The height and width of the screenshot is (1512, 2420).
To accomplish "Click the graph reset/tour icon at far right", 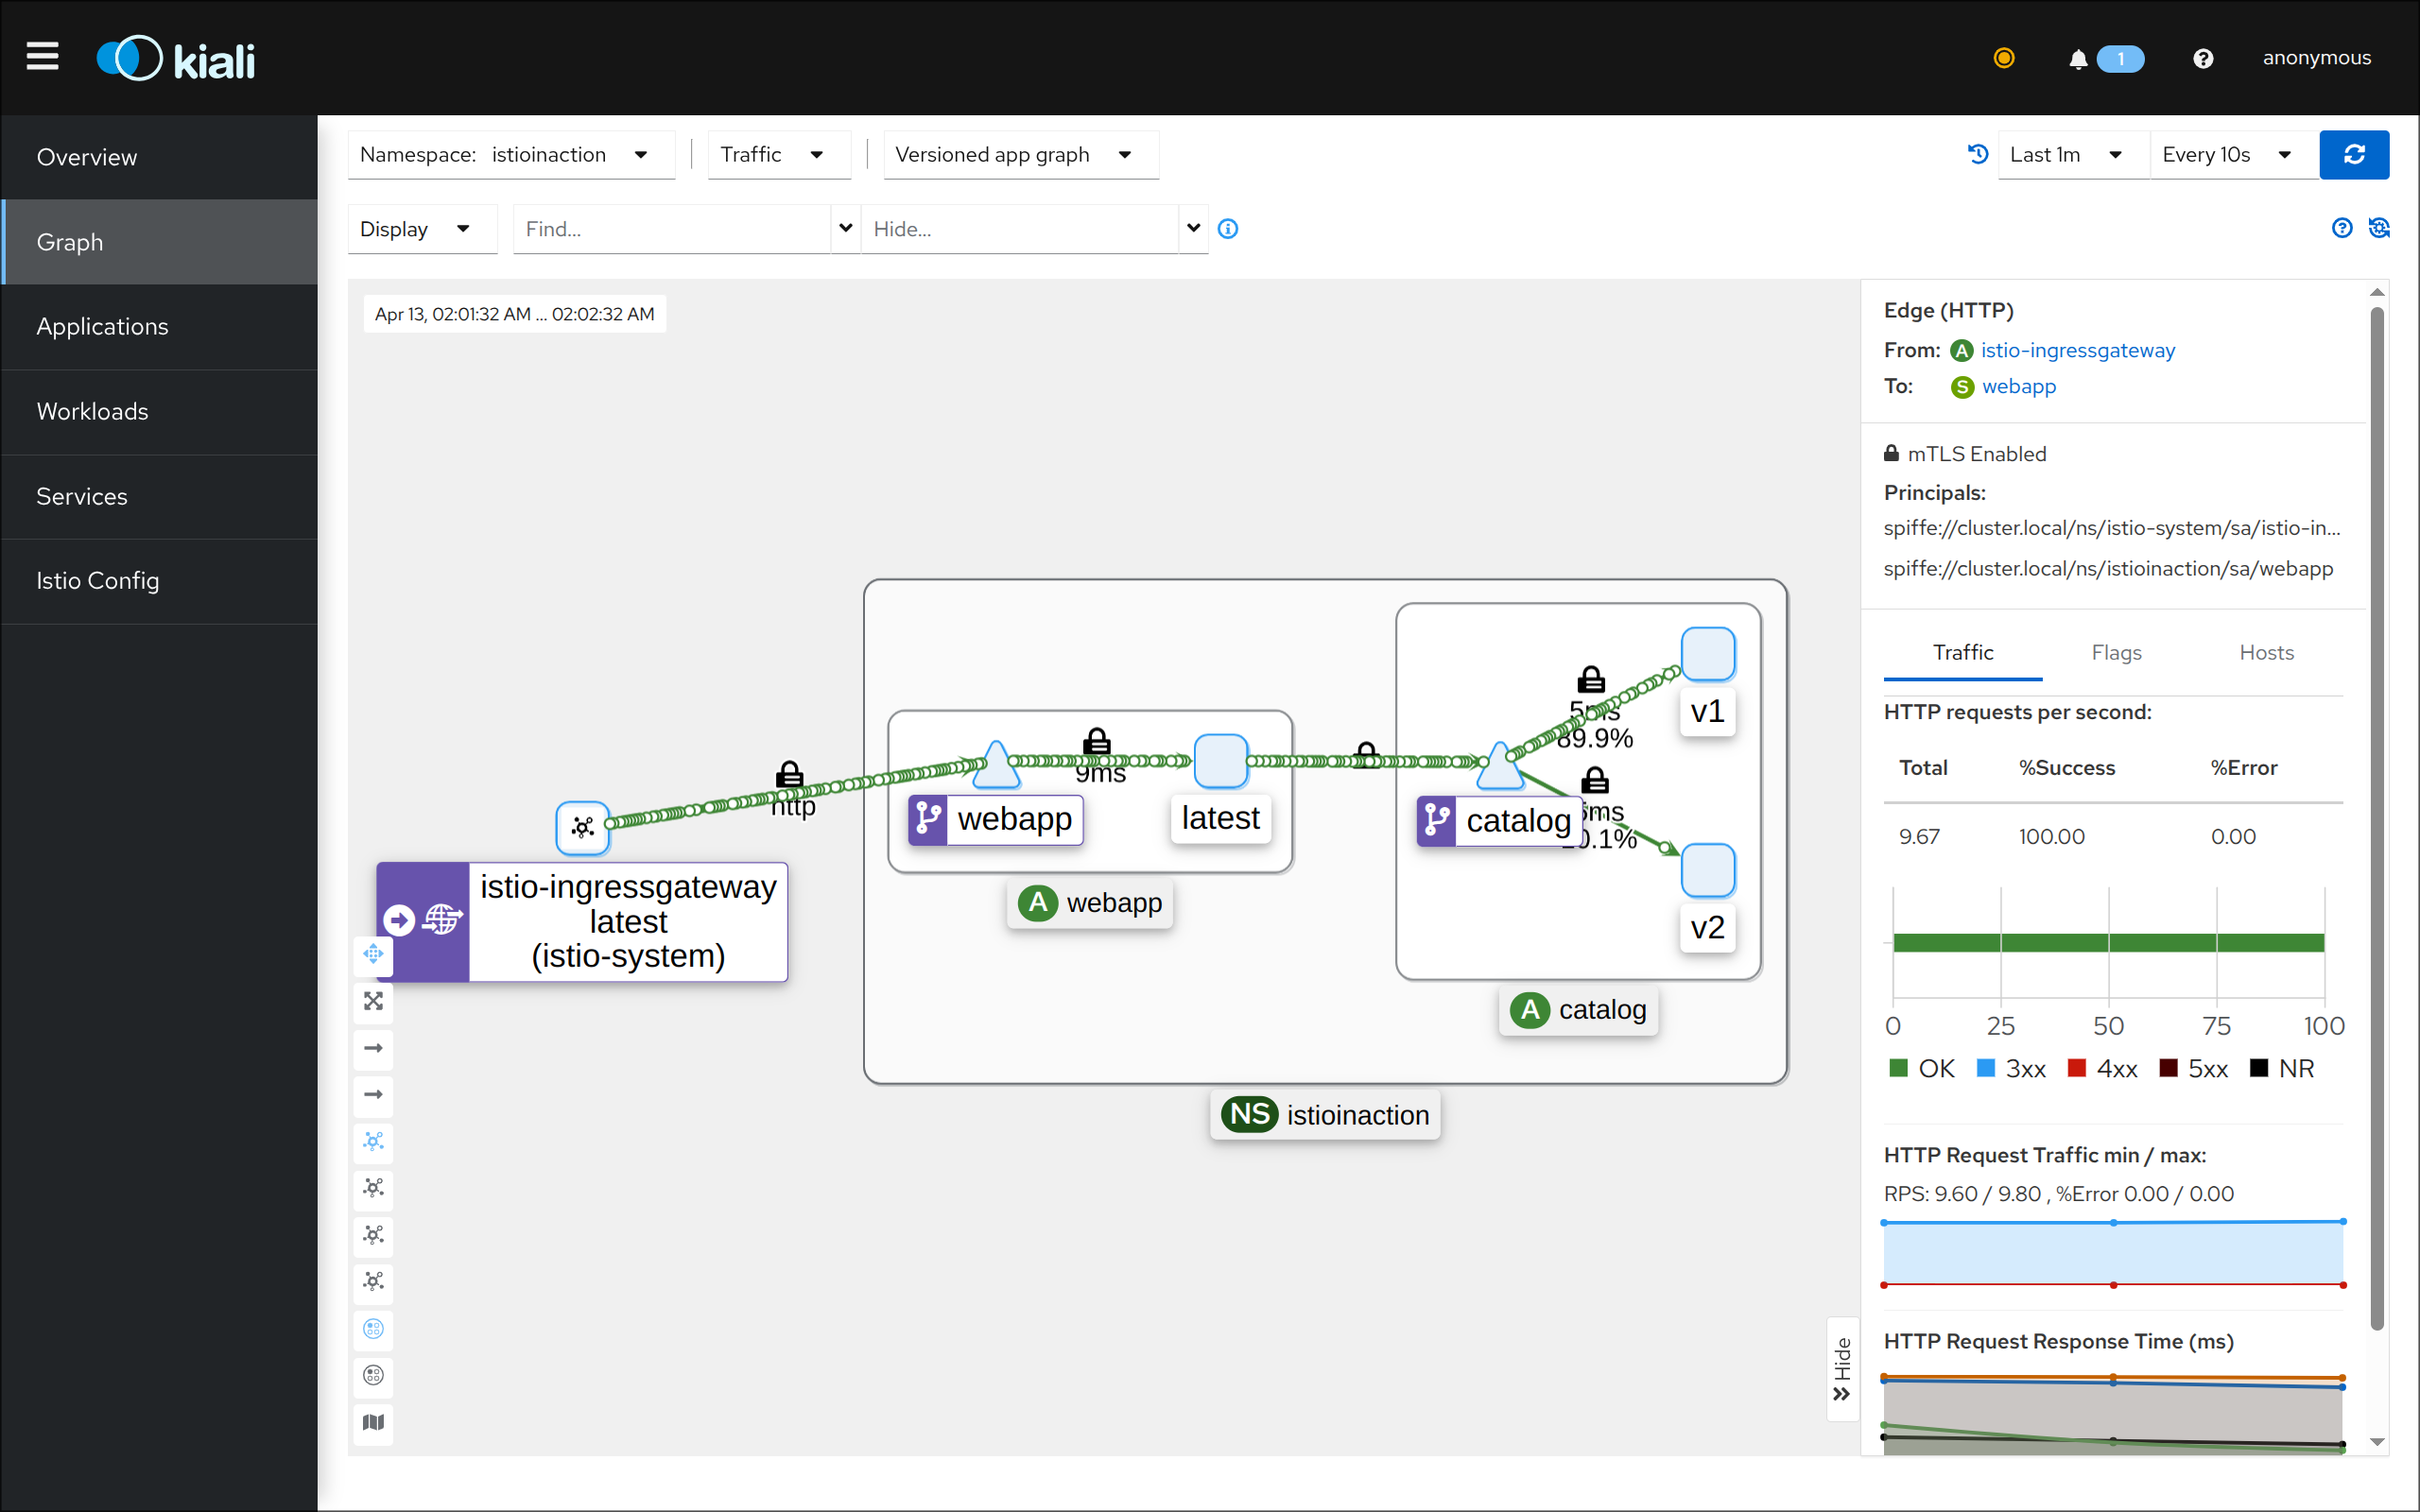I will point(2379,228).
